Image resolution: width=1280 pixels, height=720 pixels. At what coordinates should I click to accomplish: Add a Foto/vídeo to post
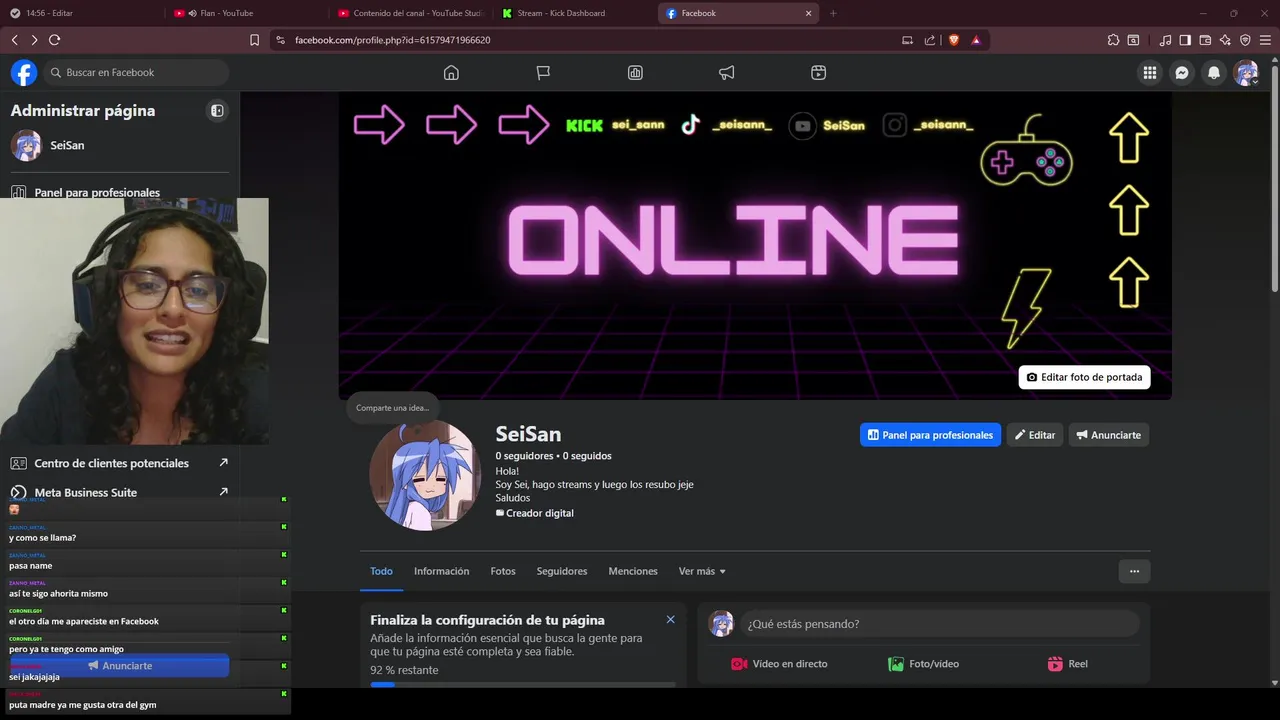(923, 664)
